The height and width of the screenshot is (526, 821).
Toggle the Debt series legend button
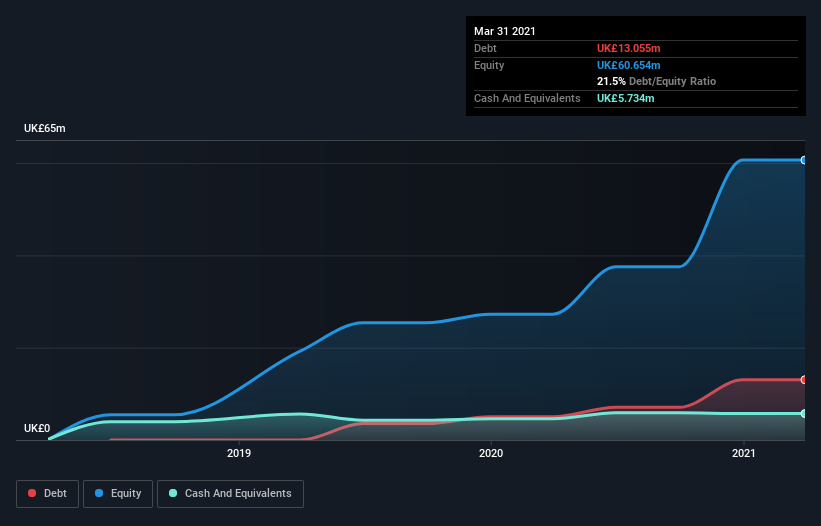click(47, 494)
